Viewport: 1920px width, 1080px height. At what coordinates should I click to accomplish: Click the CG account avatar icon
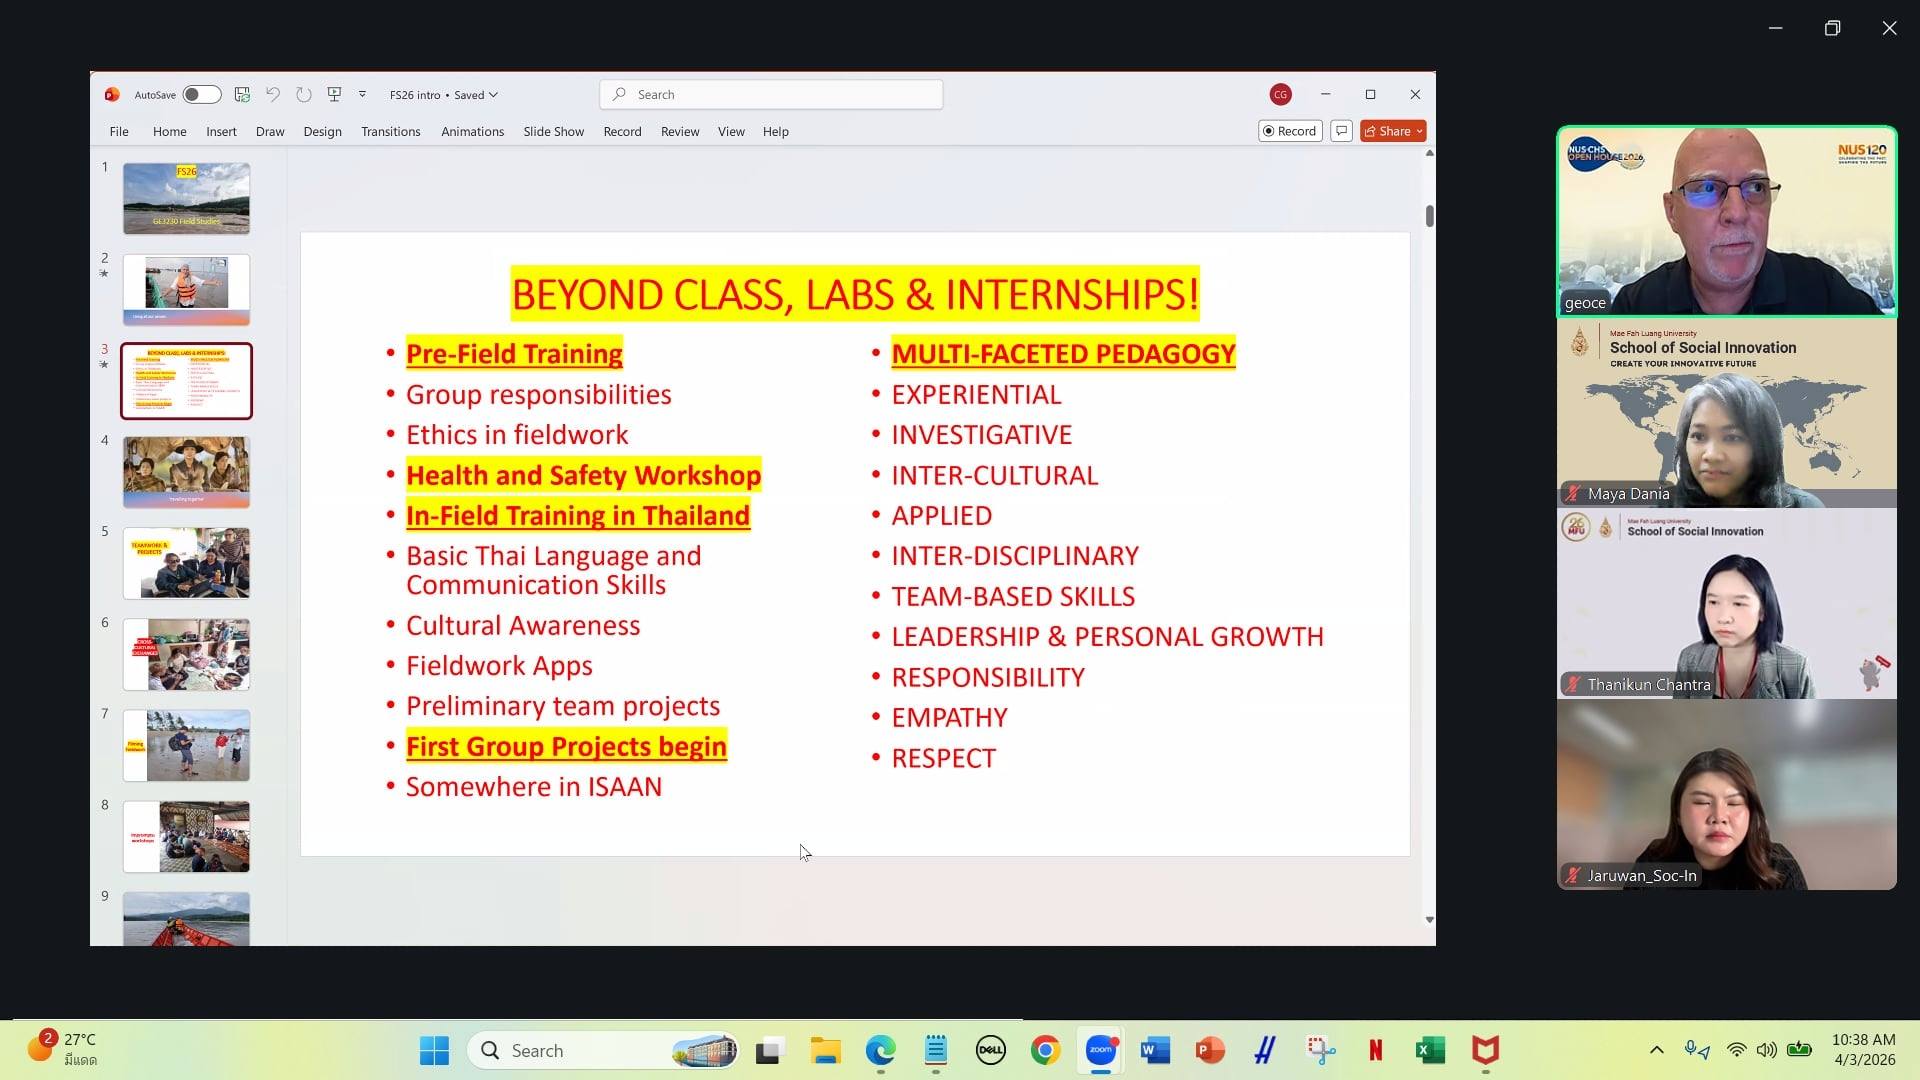click(1280, 94)
